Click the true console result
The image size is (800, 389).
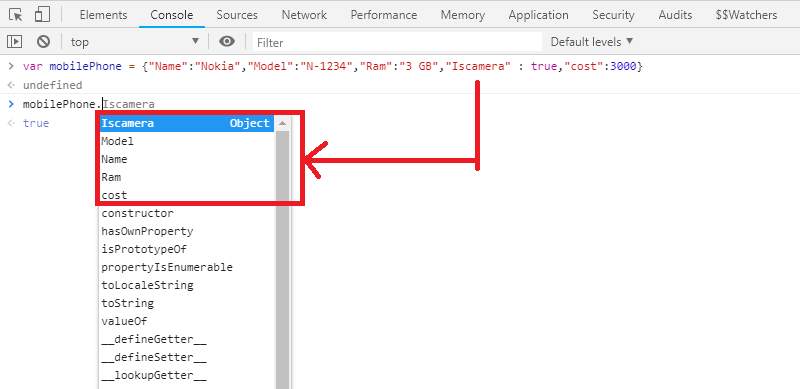(36, 123)
